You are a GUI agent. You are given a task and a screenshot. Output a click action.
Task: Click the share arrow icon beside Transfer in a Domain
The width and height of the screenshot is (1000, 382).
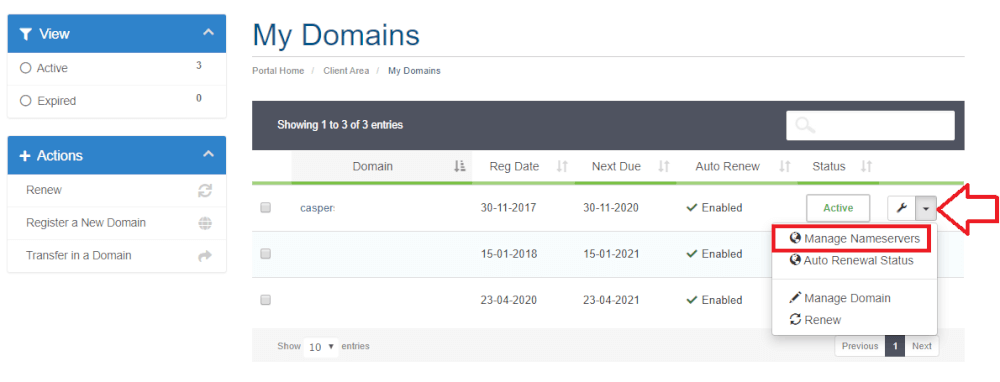[x=205, y=256]
